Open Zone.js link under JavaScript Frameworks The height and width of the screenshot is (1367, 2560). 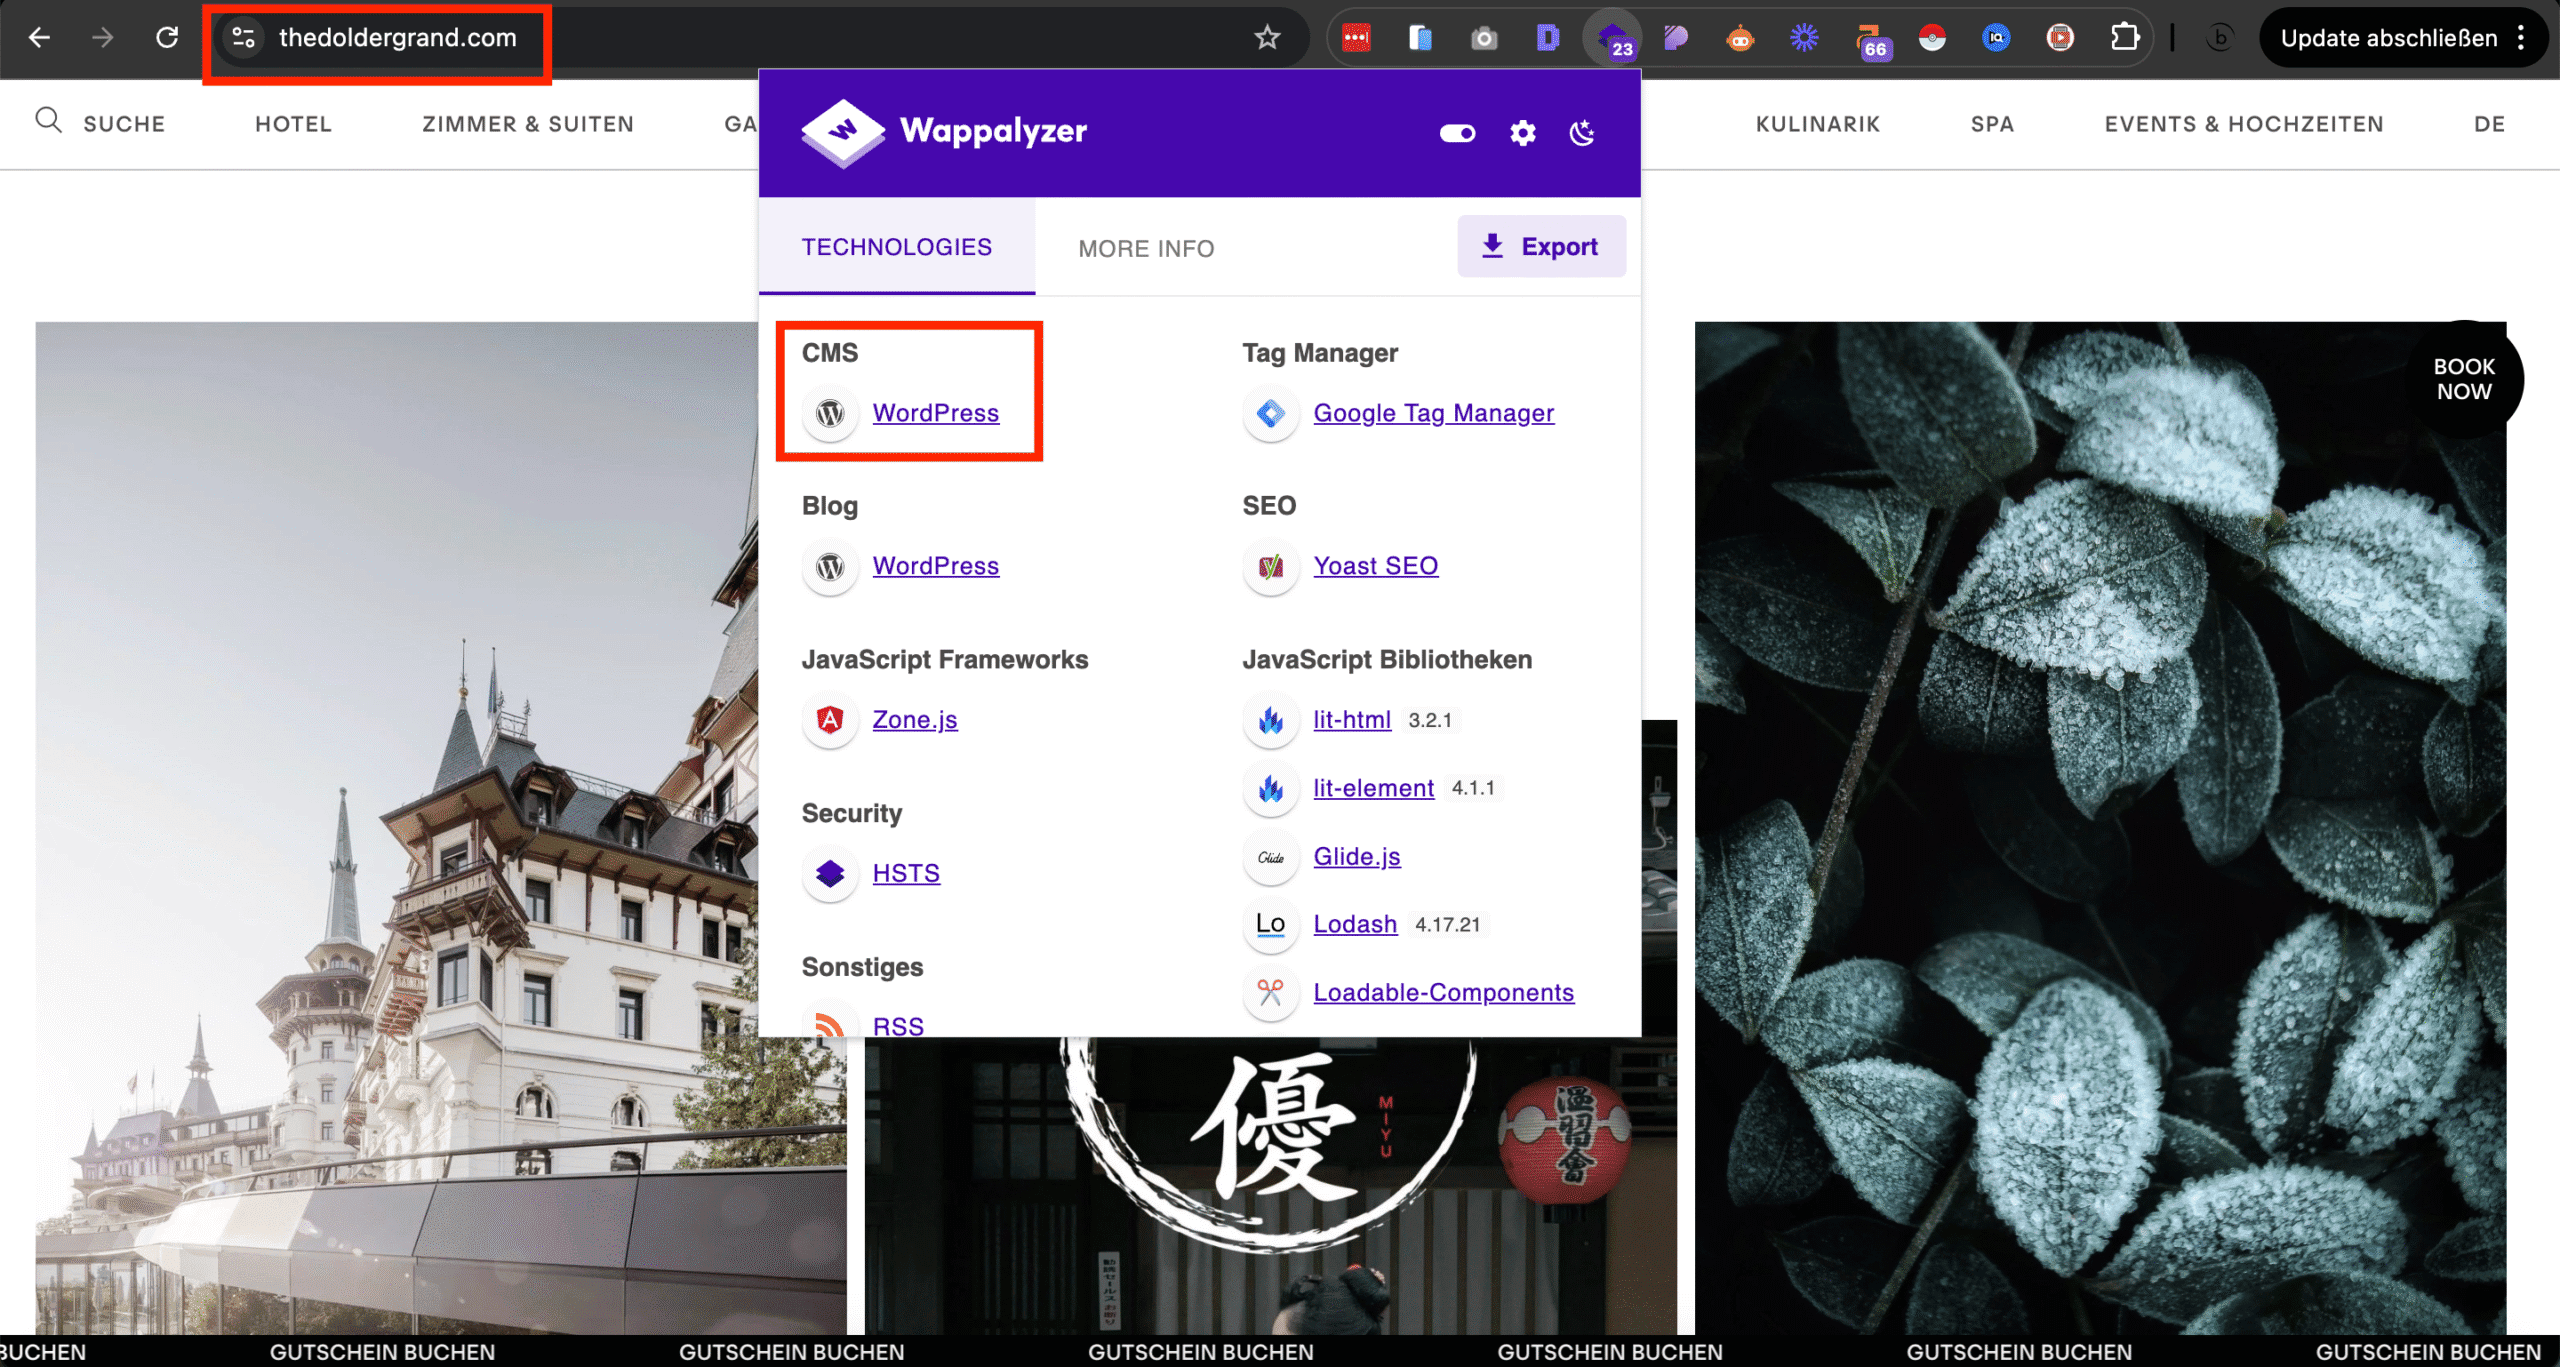(x=914, y=720)
